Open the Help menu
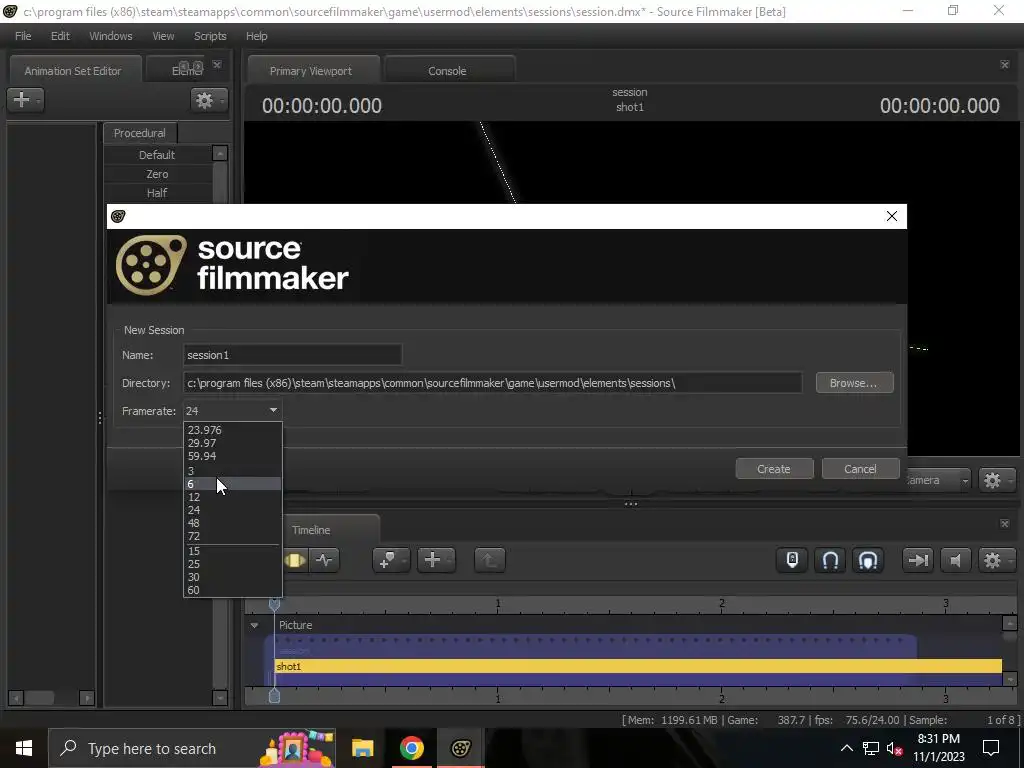Image resolution: width=1024 pixels, height=768 pixels. (x=257, y=36)
